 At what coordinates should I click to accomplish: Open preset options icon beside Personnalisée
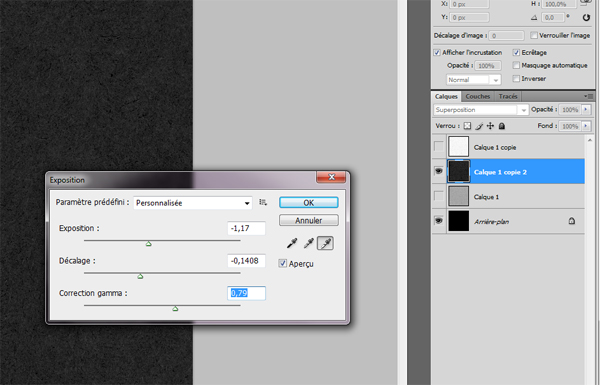tap(263, 202)
